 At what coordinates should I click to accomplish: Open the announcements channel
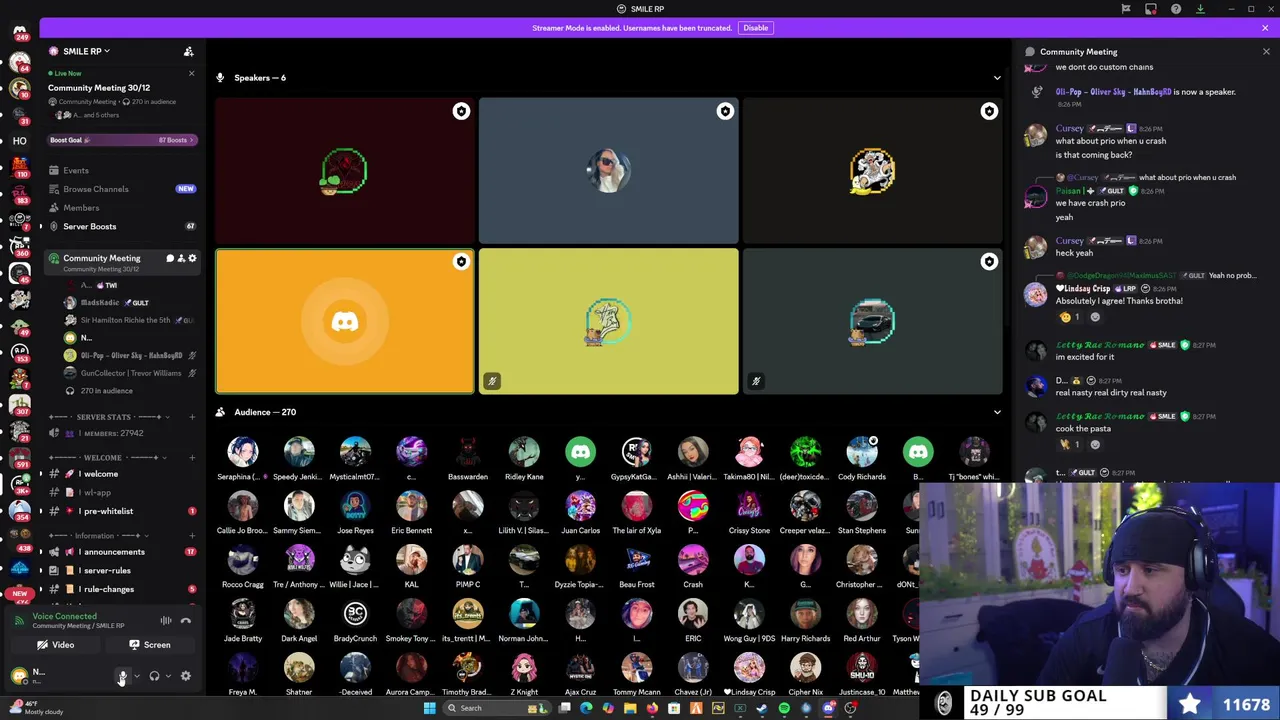point(120,552)
